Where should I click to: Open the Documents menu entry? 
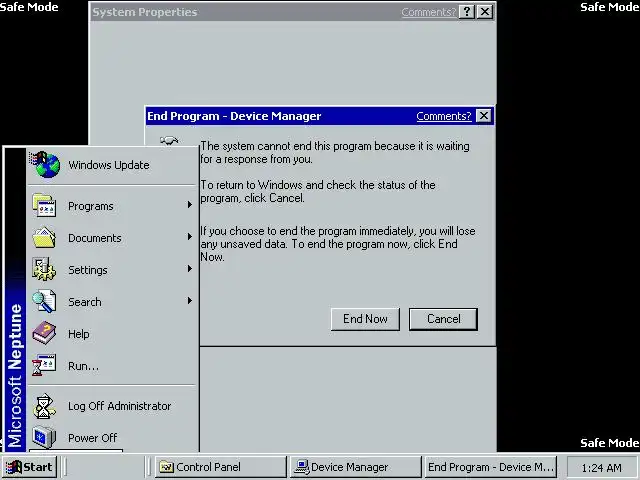[112, 238]
